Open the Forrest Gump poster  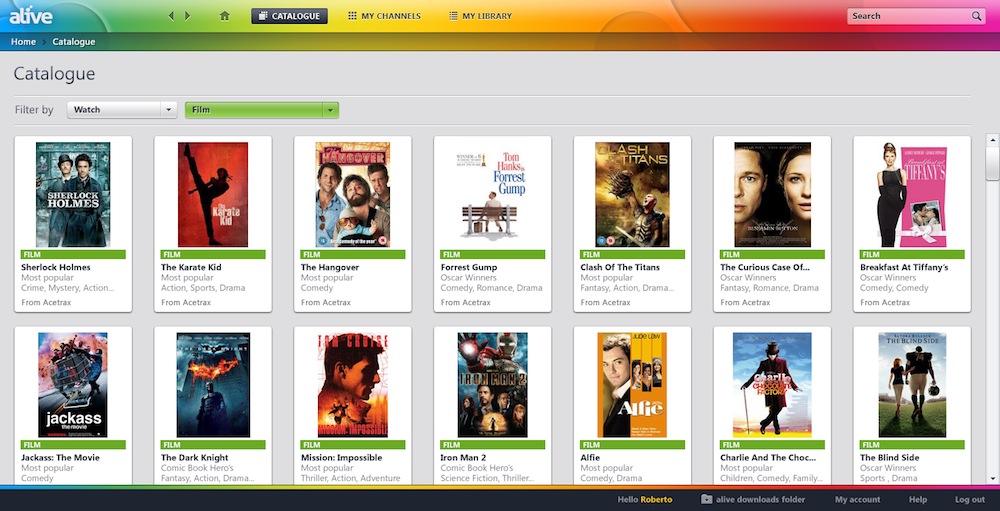[x=492, y=195]
